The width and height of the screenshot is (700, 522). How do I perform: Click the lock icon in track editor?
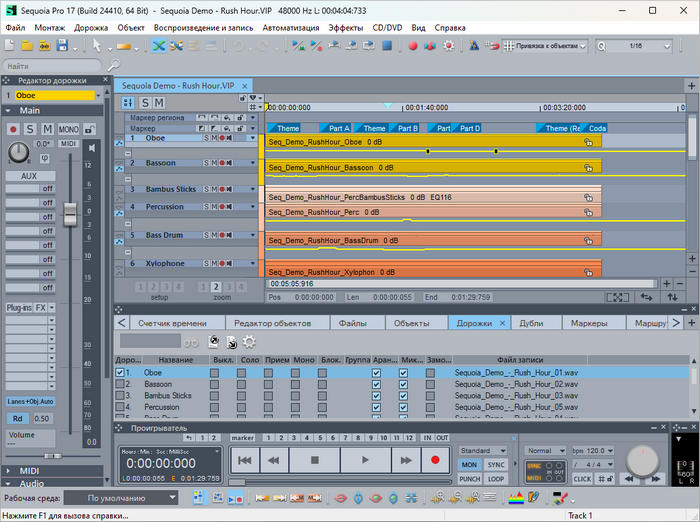(x=89, y=129)
